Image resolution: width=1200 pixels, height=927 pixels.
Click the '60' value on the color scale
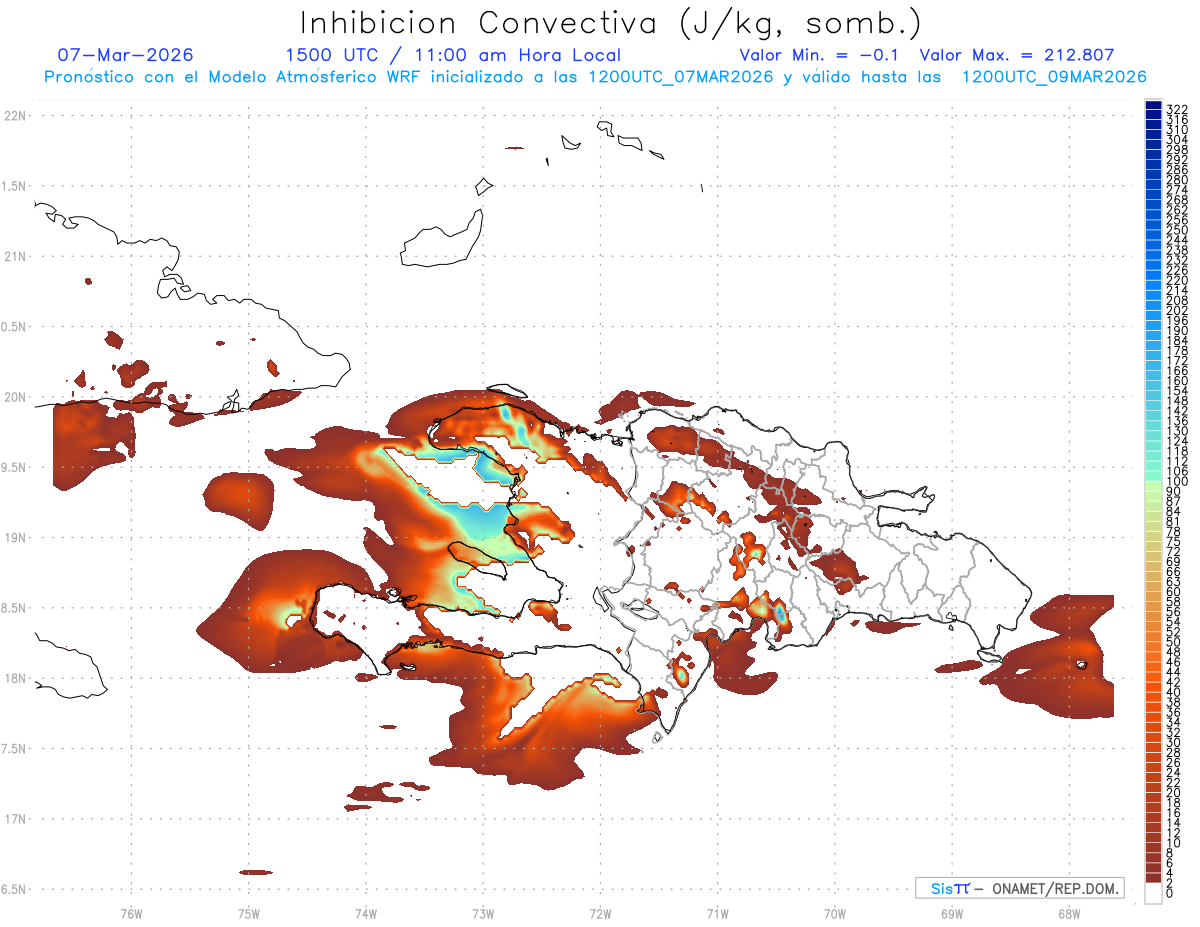1174,591
